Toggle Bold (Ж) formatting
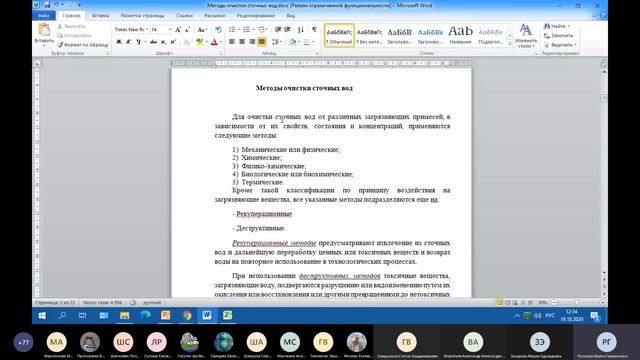Viewport: 640px width, 360px height. click(x=119, y=42)
